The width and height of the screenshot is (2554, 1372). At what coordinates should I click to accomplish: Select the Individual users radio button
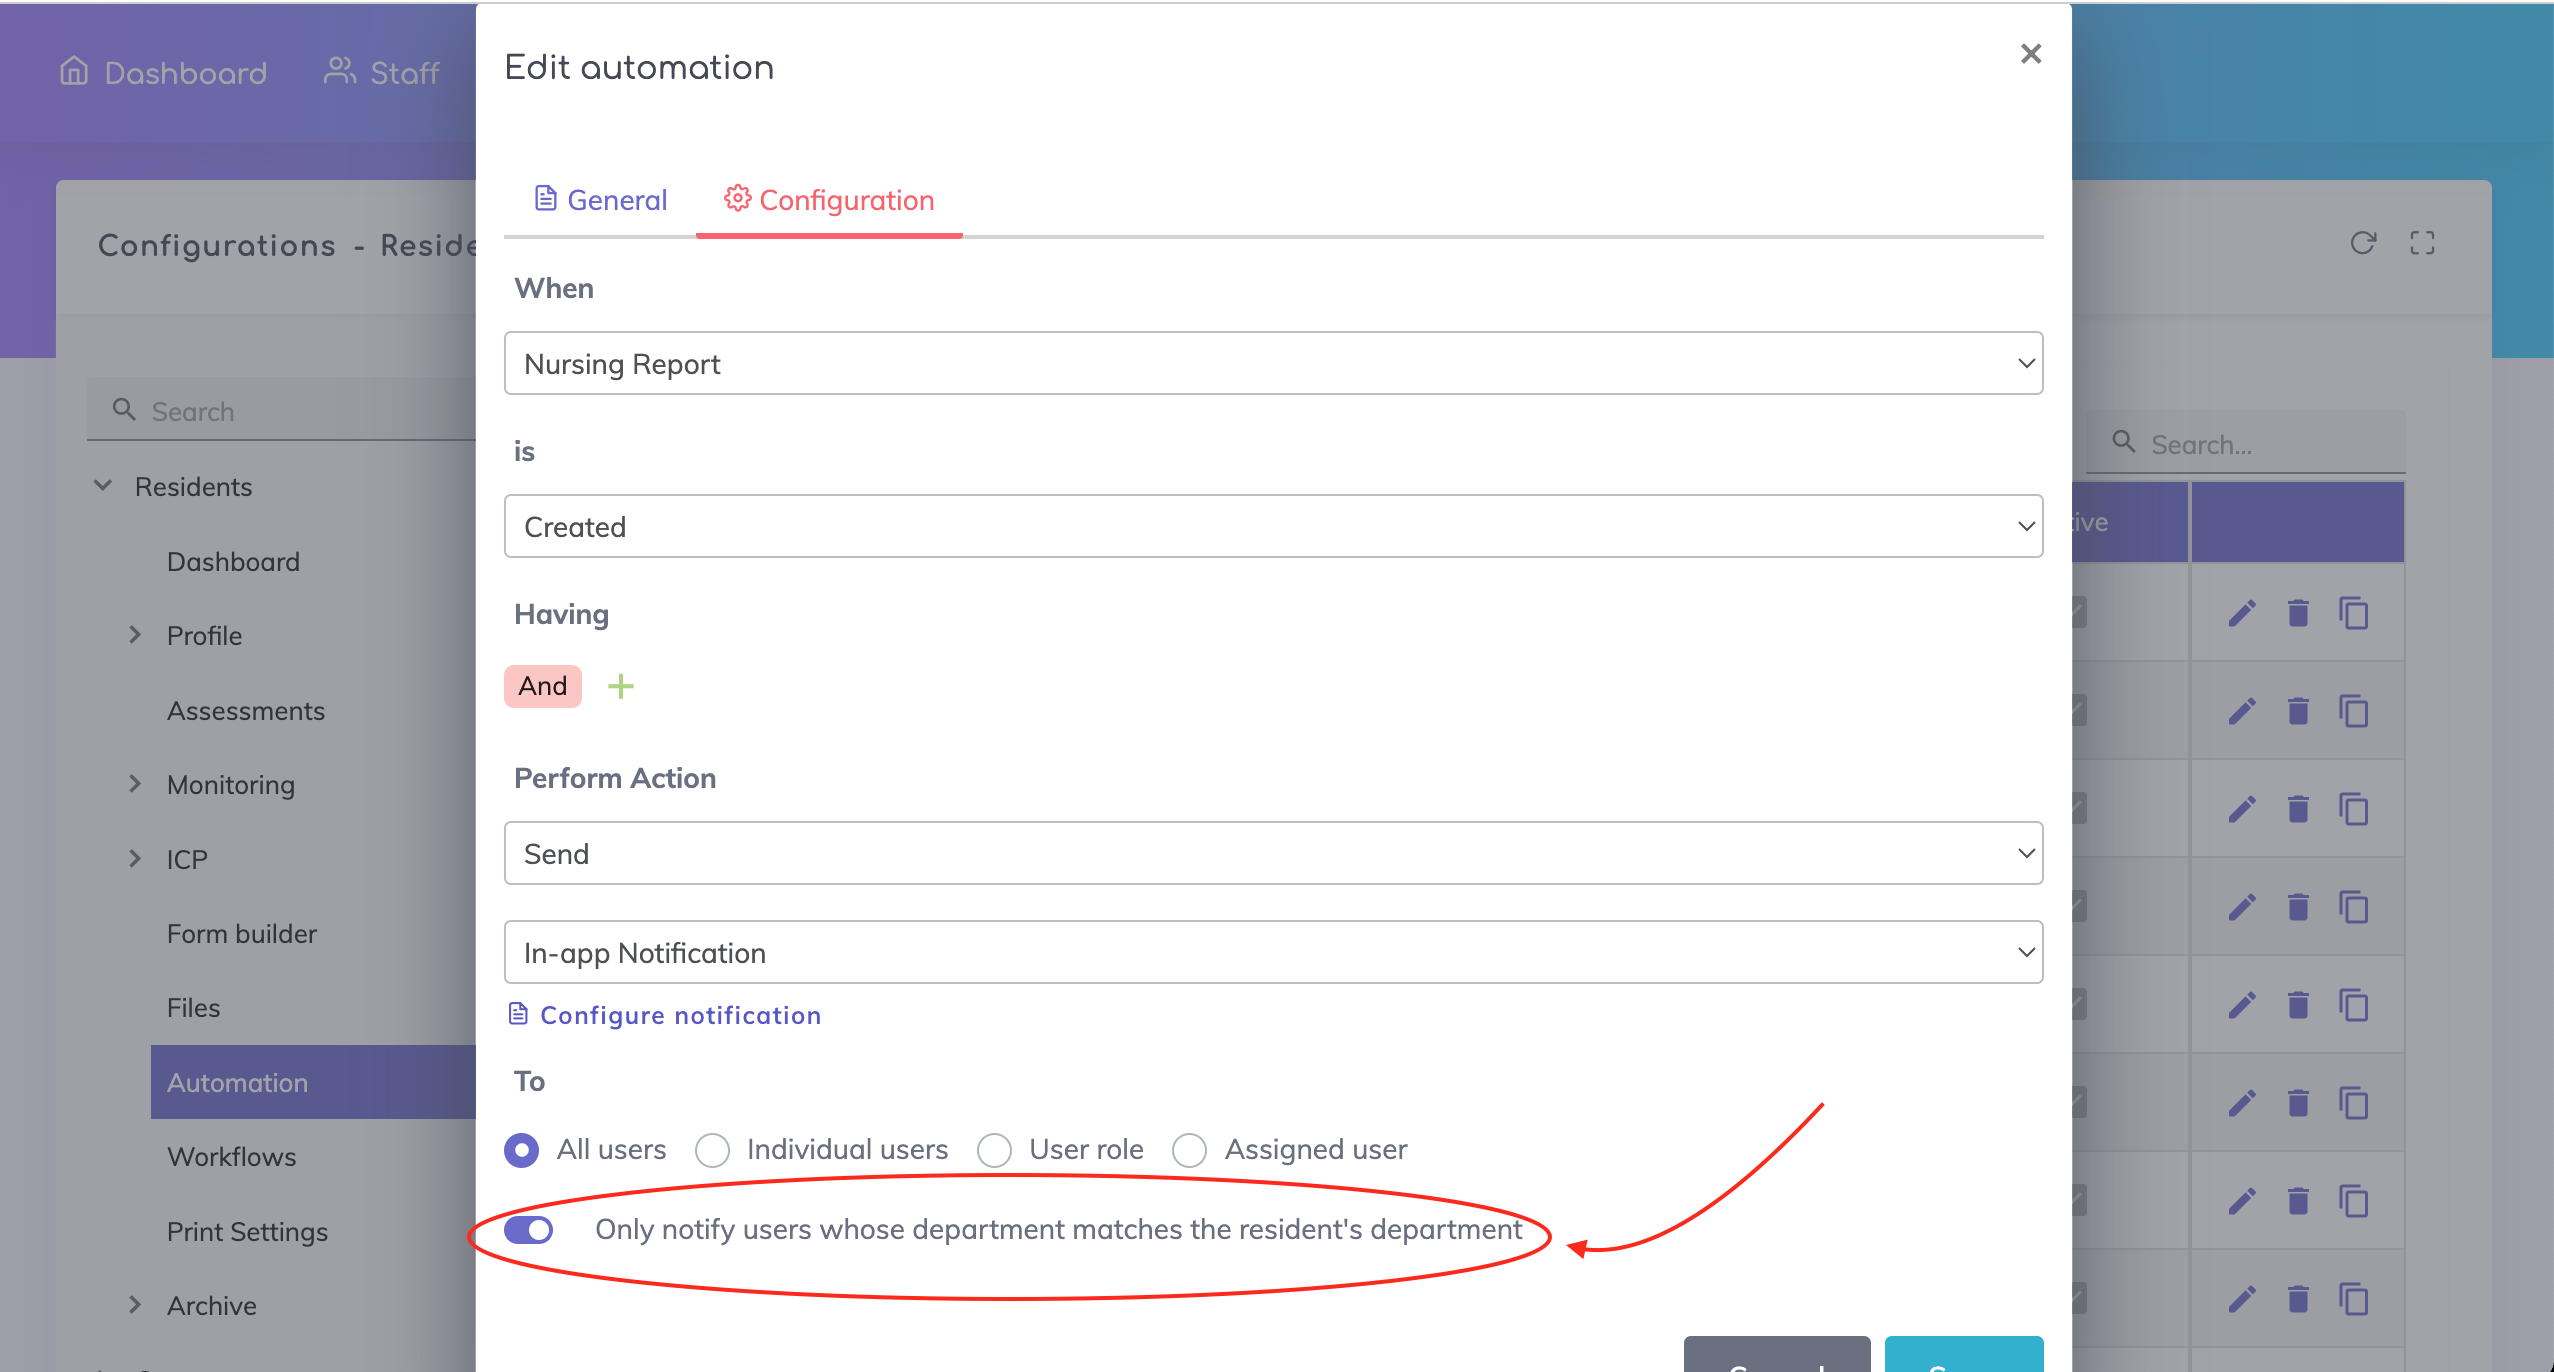point(712,1150)
